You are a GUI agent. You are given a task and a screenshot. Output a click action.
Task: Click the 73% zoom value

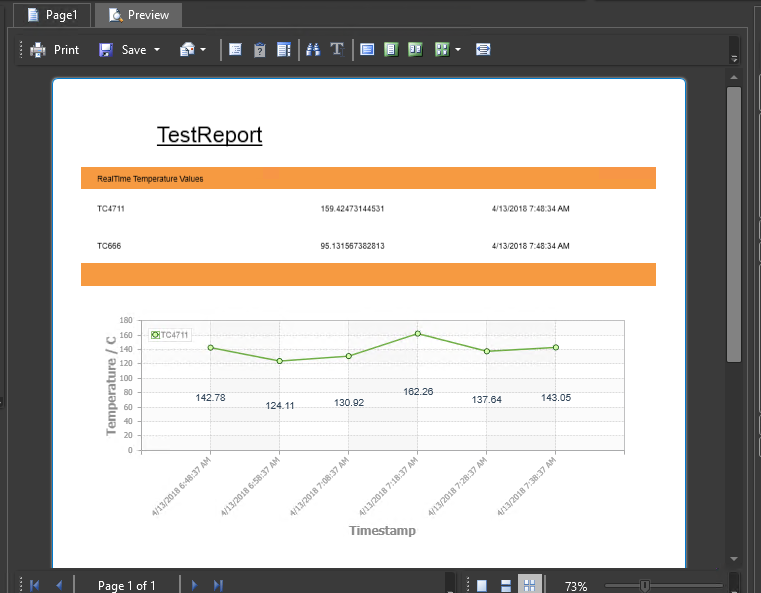pos(576,587)
